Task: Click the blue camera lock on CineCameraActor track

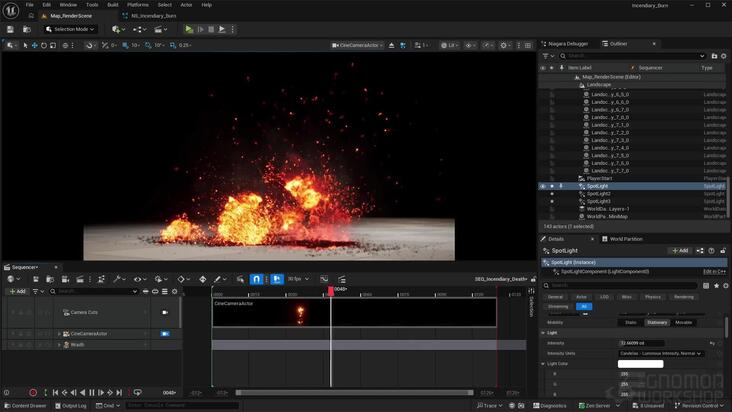Action: point(165,334)
